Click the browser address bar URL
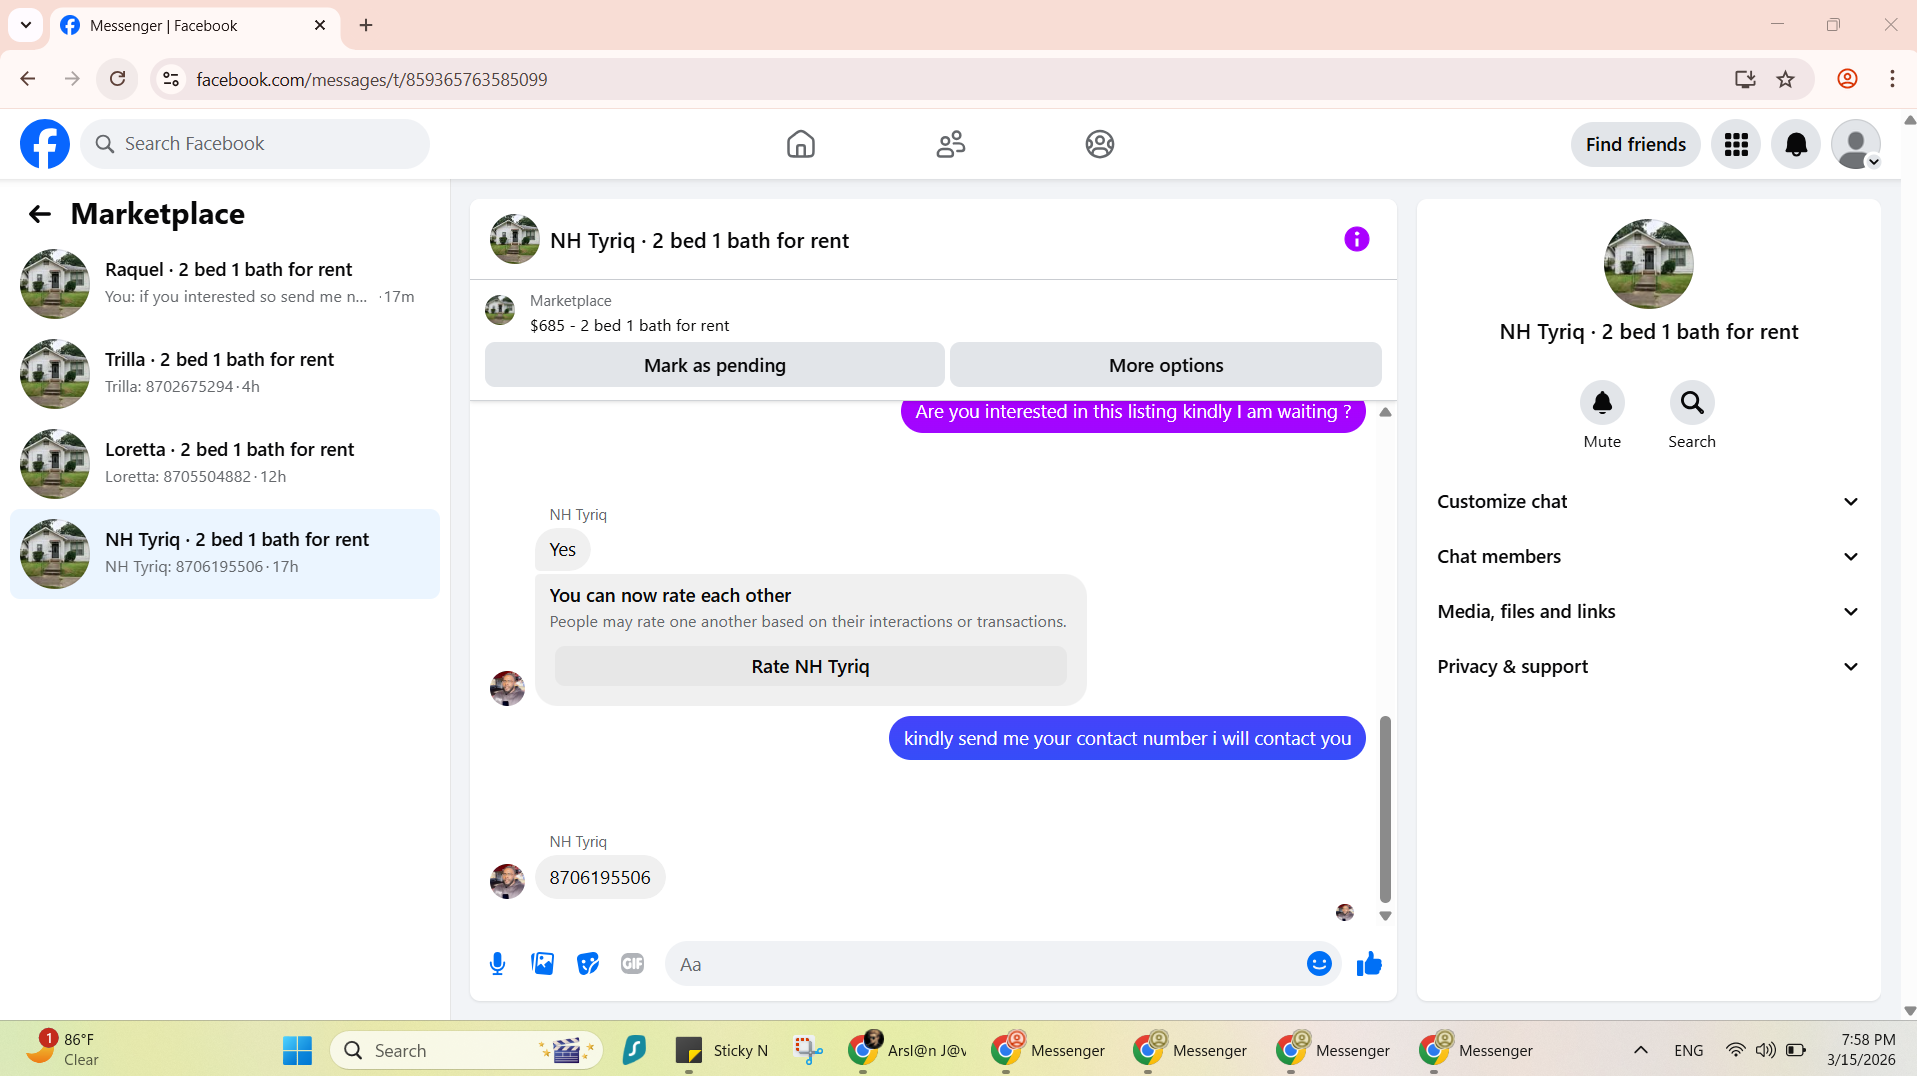 point(372,79)
